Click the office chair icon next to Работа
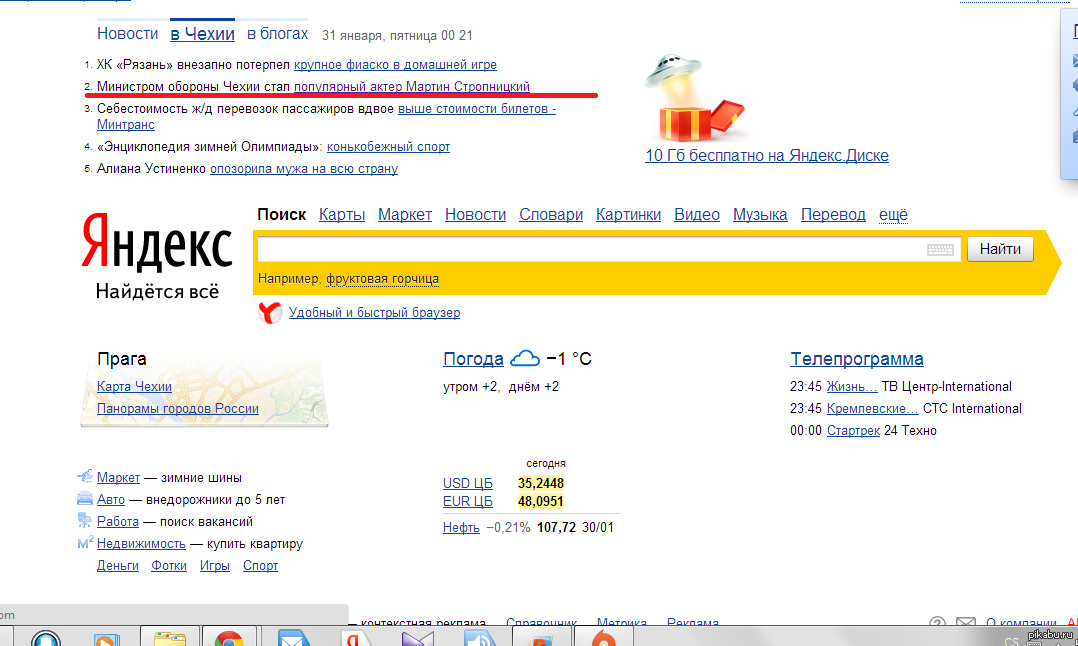The width and height of the screenshot is (1078, 646). (86, 521)
